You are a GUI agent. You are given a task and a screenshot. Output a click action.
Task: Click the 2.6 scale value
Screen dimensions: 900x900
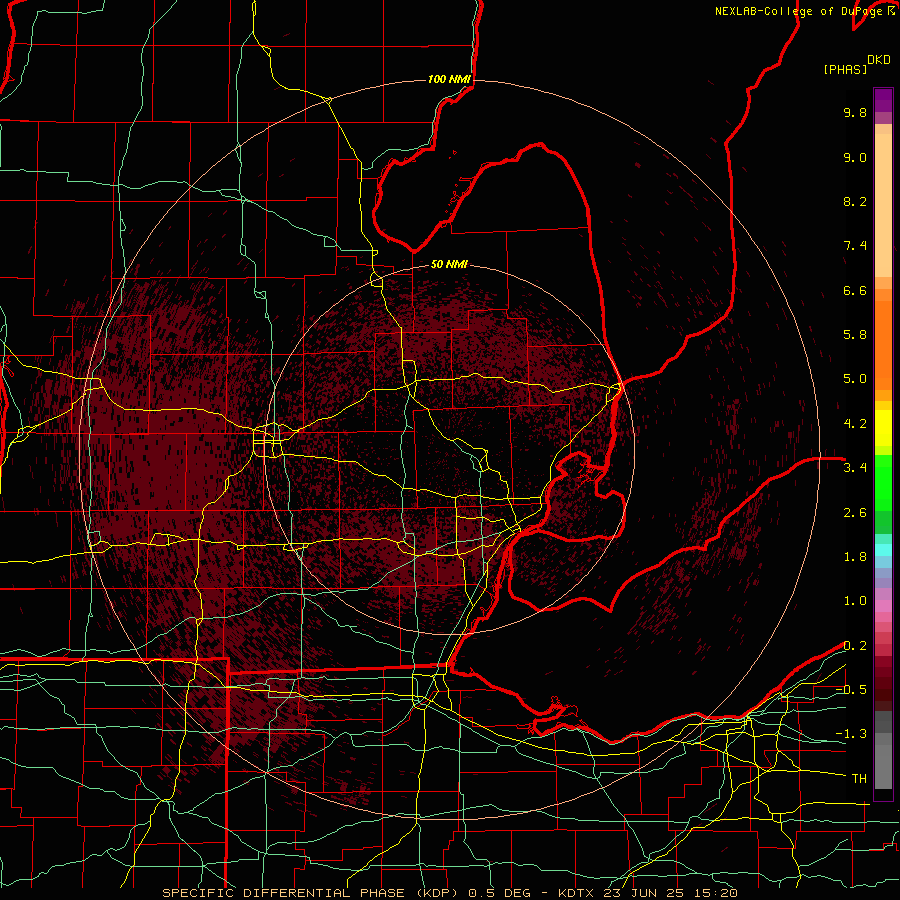click(855, 513)
